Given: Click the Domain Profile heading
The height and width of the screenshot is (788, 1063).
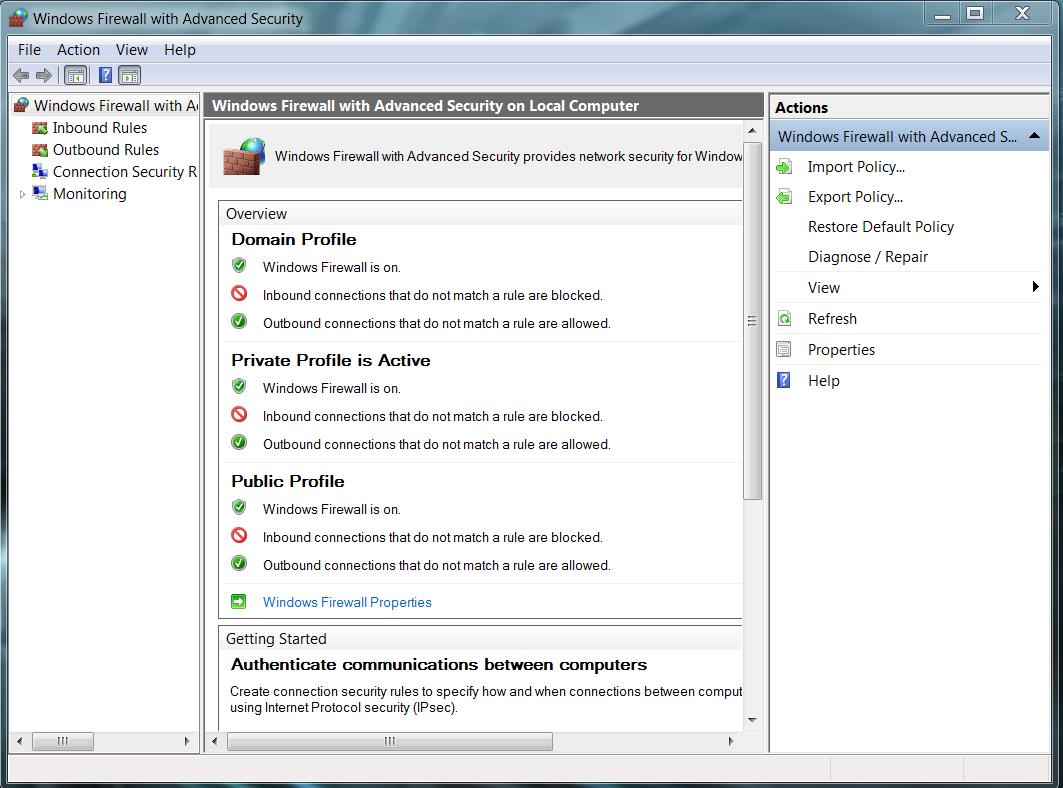Looking at the screenshot, I should [x=294, y=239].
